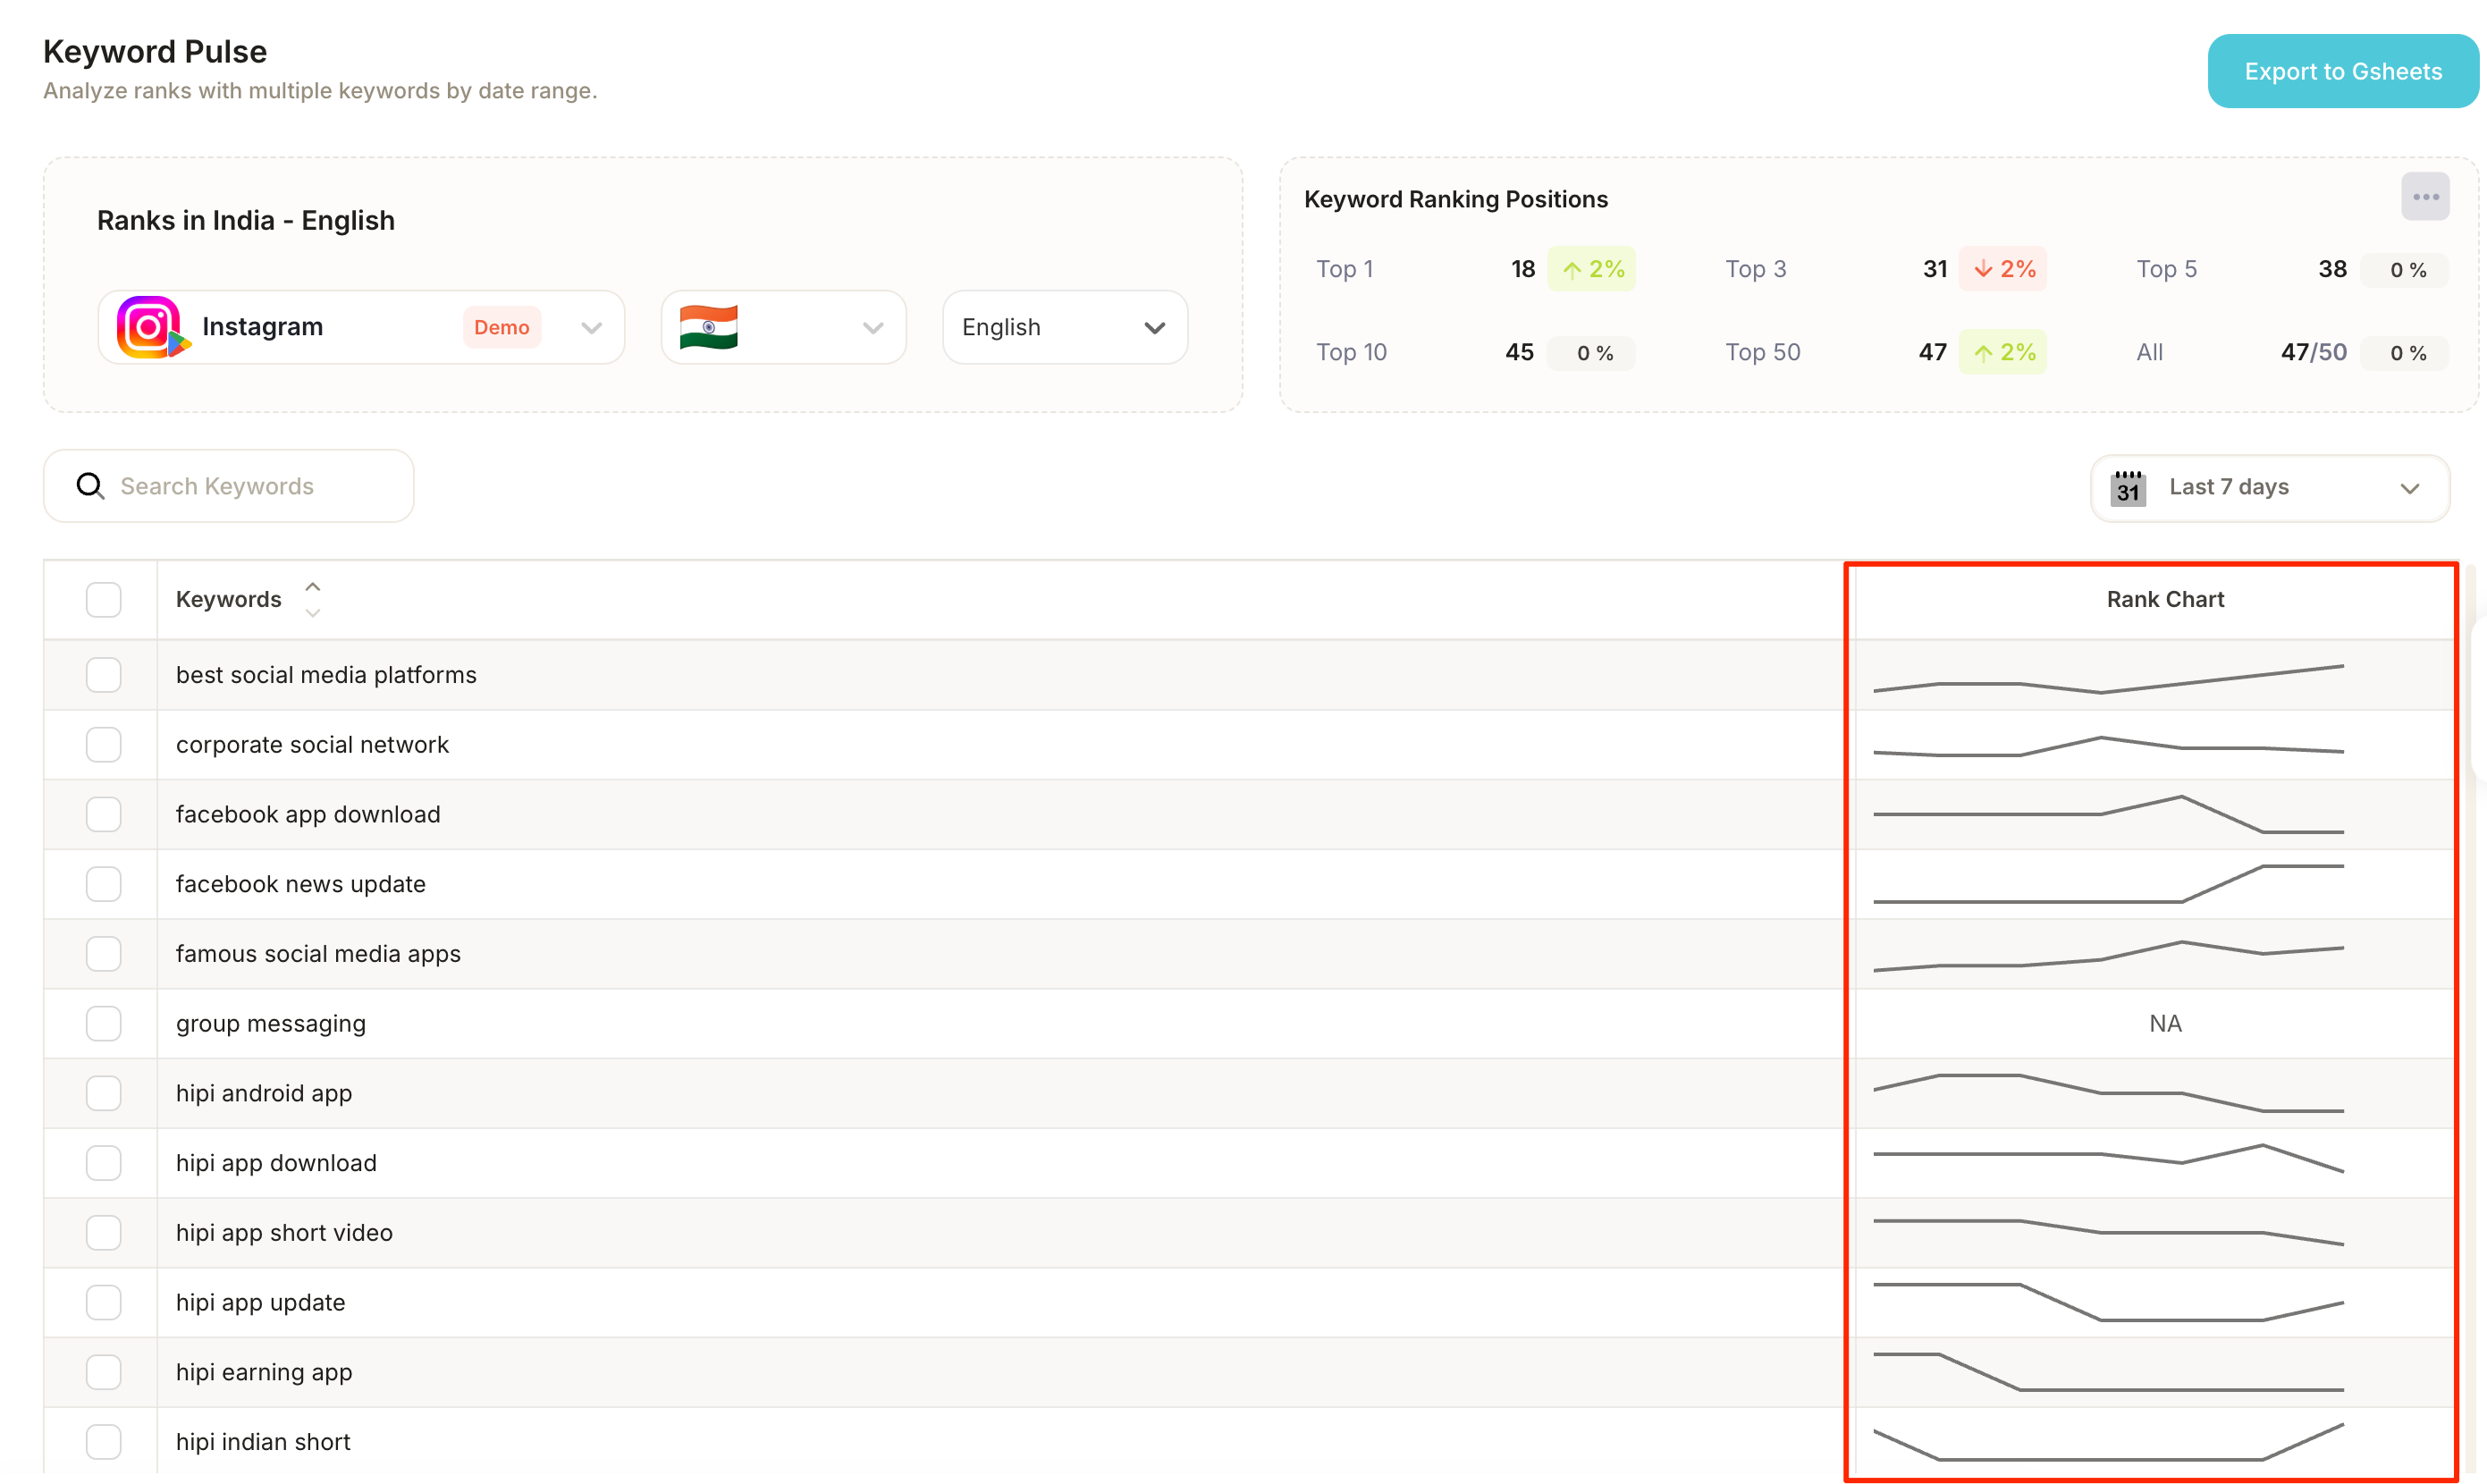This screenshot has height=1484, width=2487.
Task: Click the search magnifier icon
Action: pos(90,486)
